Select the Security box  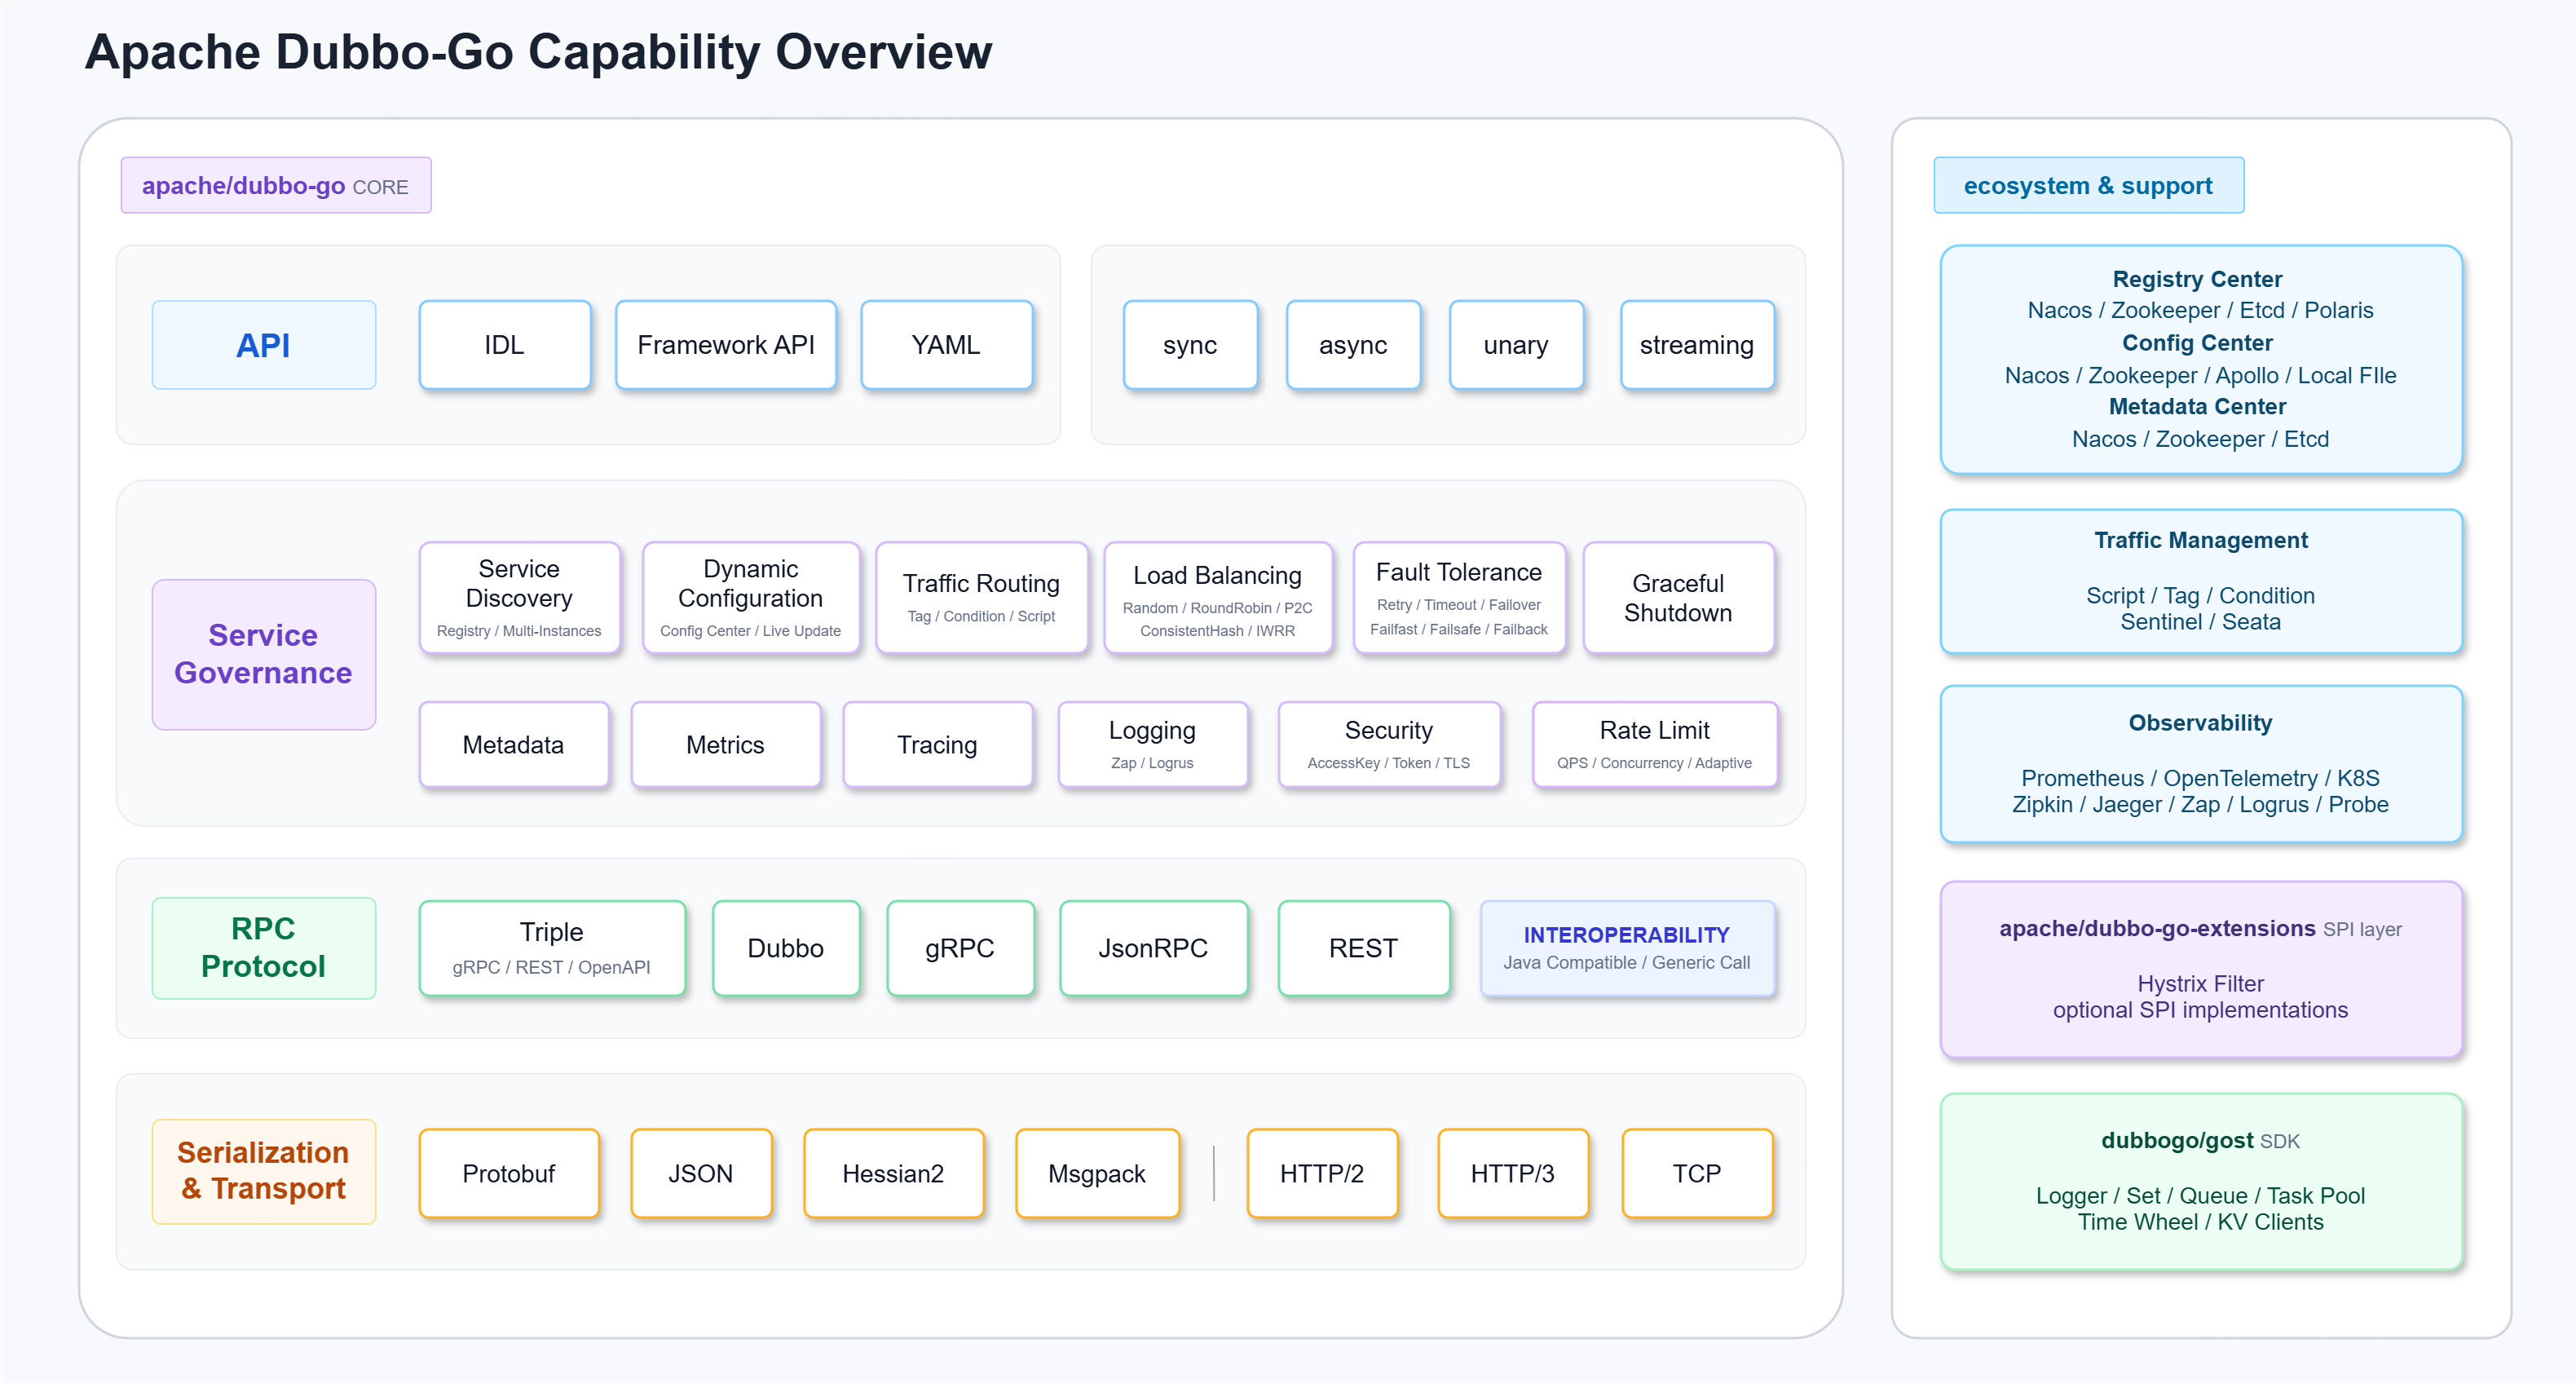(1390, 745)
